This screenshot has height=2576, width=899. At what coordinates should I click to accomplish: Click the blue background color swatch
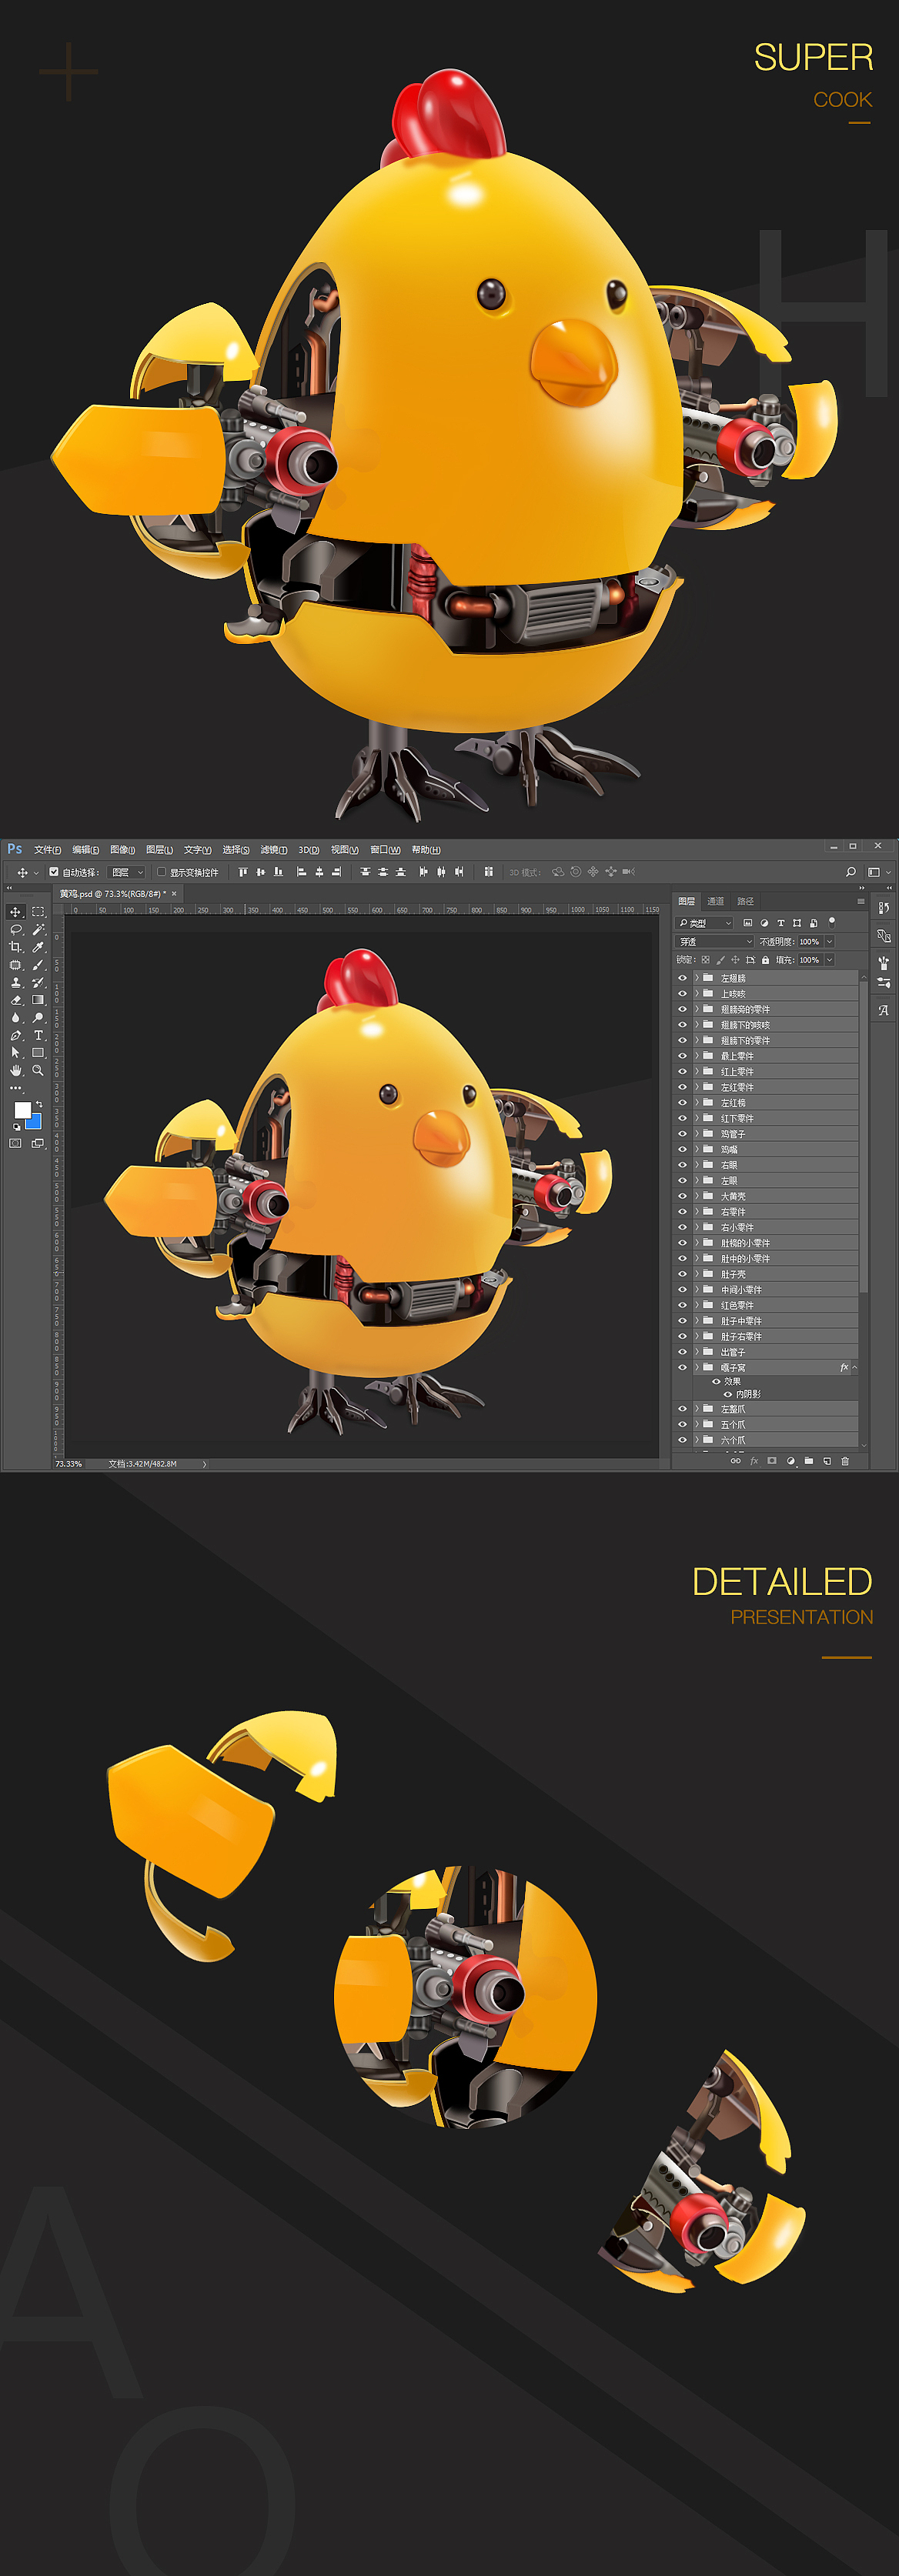(x=35, y=1122)
